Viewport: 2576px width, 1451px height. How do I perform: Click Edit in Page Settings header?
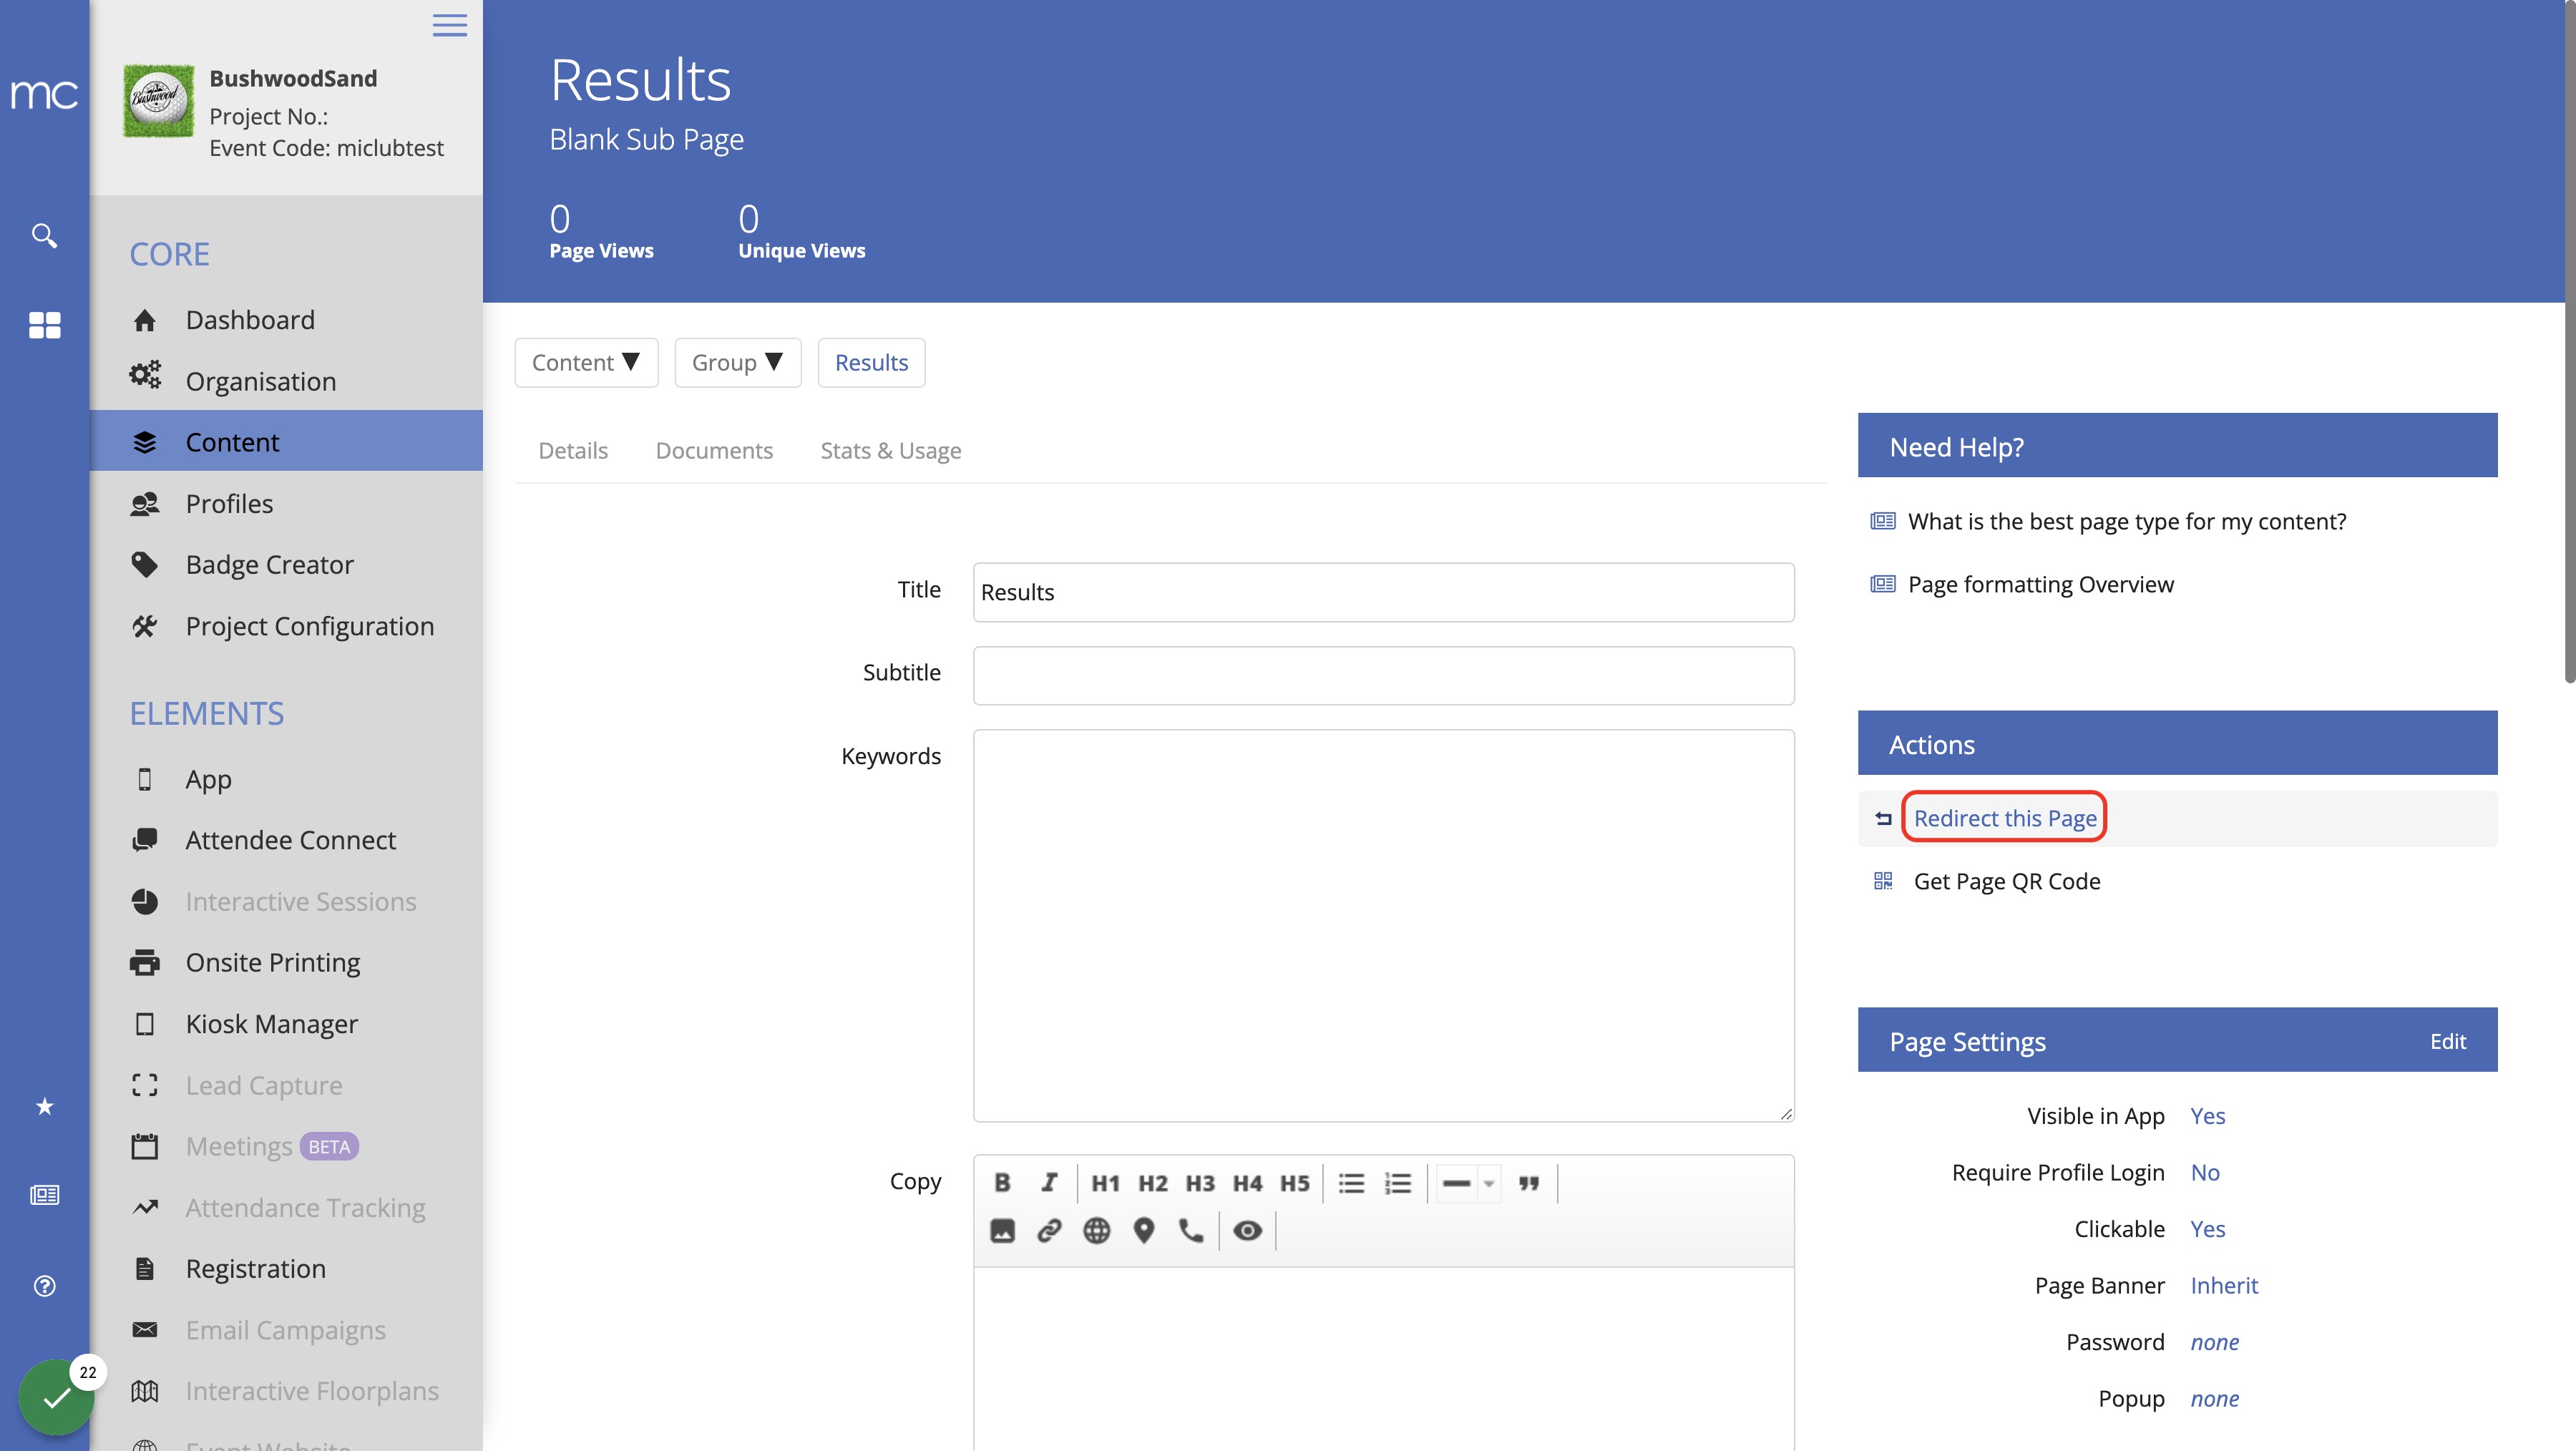click(x=2448, y=1041)
